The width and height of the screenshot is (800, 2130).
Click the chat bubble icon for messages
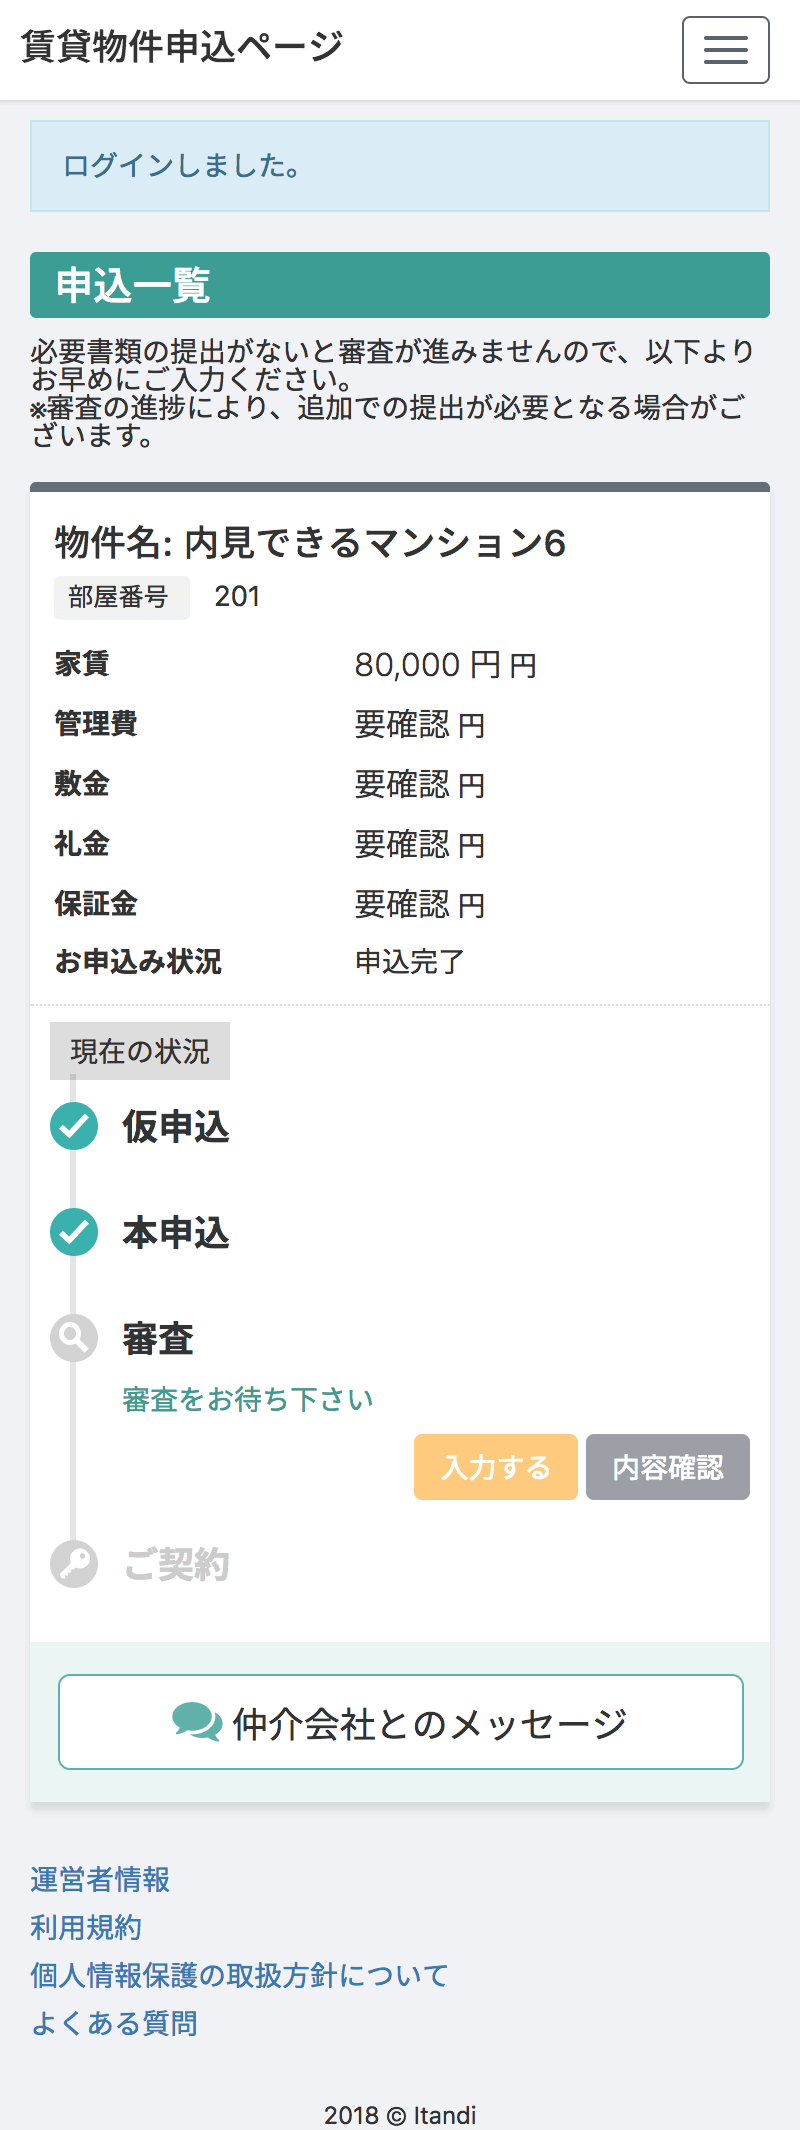(x=197, y=1722)
